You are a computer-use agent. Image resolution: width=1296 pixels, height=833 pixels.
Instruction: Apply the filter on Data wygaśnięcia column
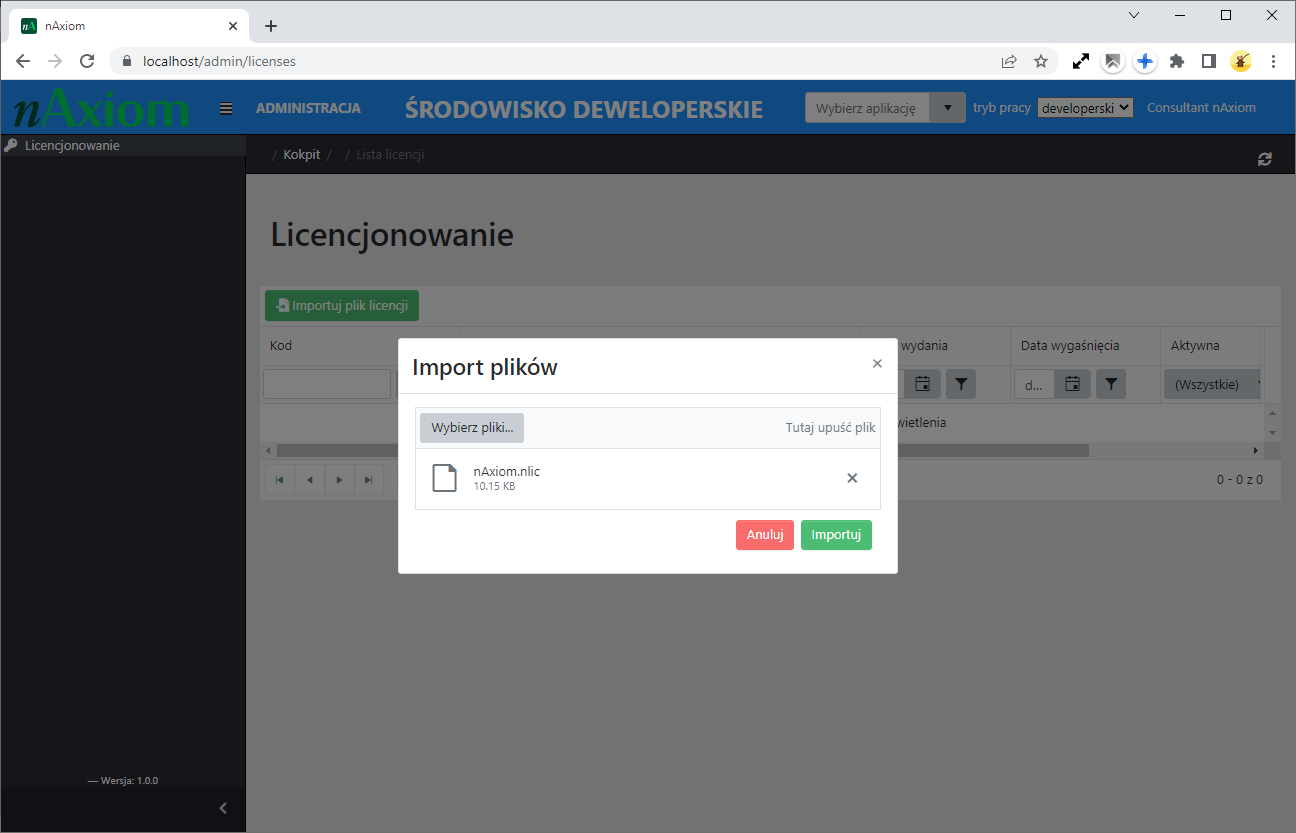pyautogui.click(x=1111, y=383)
